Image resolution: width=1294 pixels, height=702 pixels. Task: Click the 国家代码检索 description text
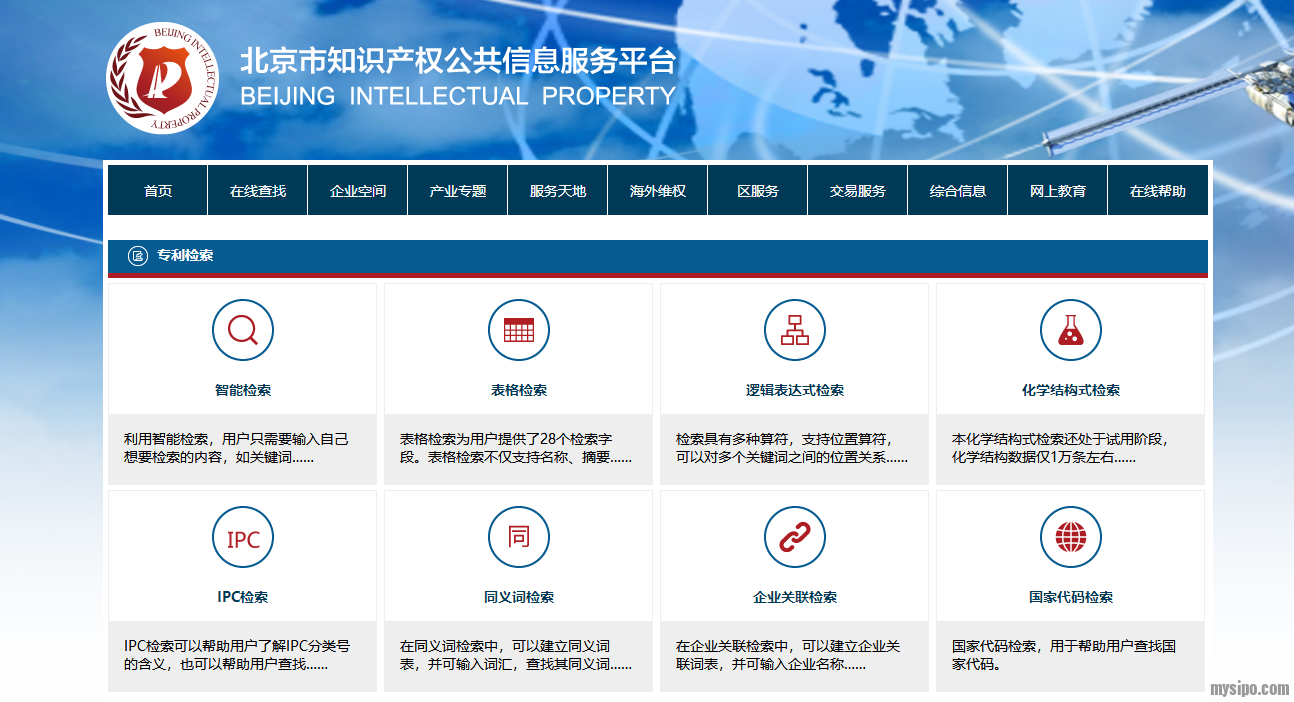[x=1064, y=654]
